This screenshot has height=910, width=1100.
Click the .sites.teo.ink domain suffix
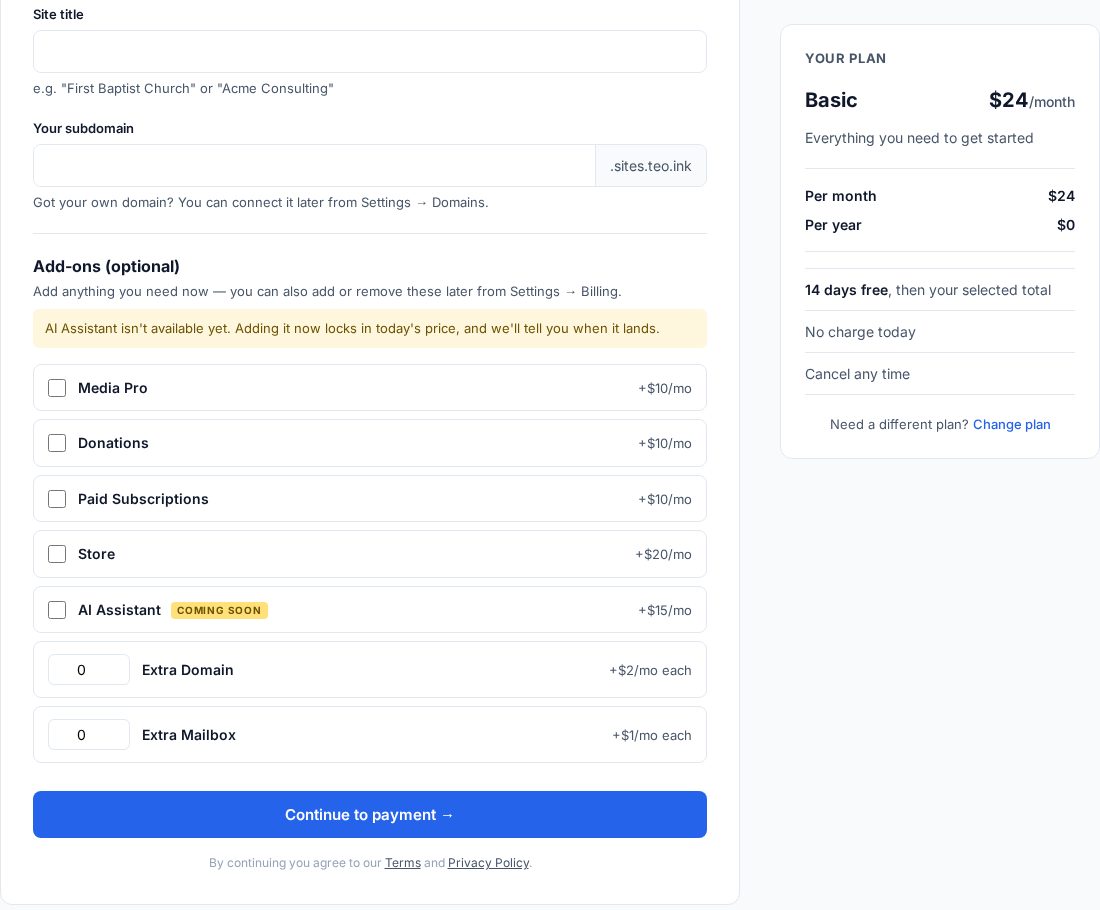651,166
